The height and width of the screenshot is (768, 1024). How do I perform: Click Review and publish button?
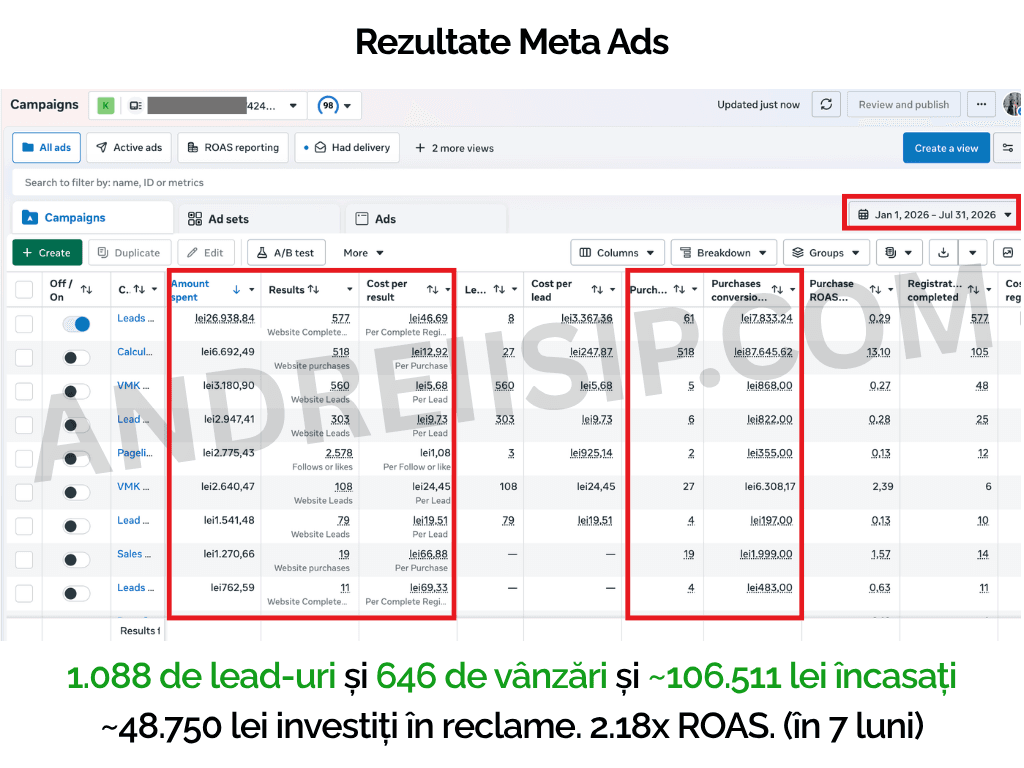click(904, 104)
